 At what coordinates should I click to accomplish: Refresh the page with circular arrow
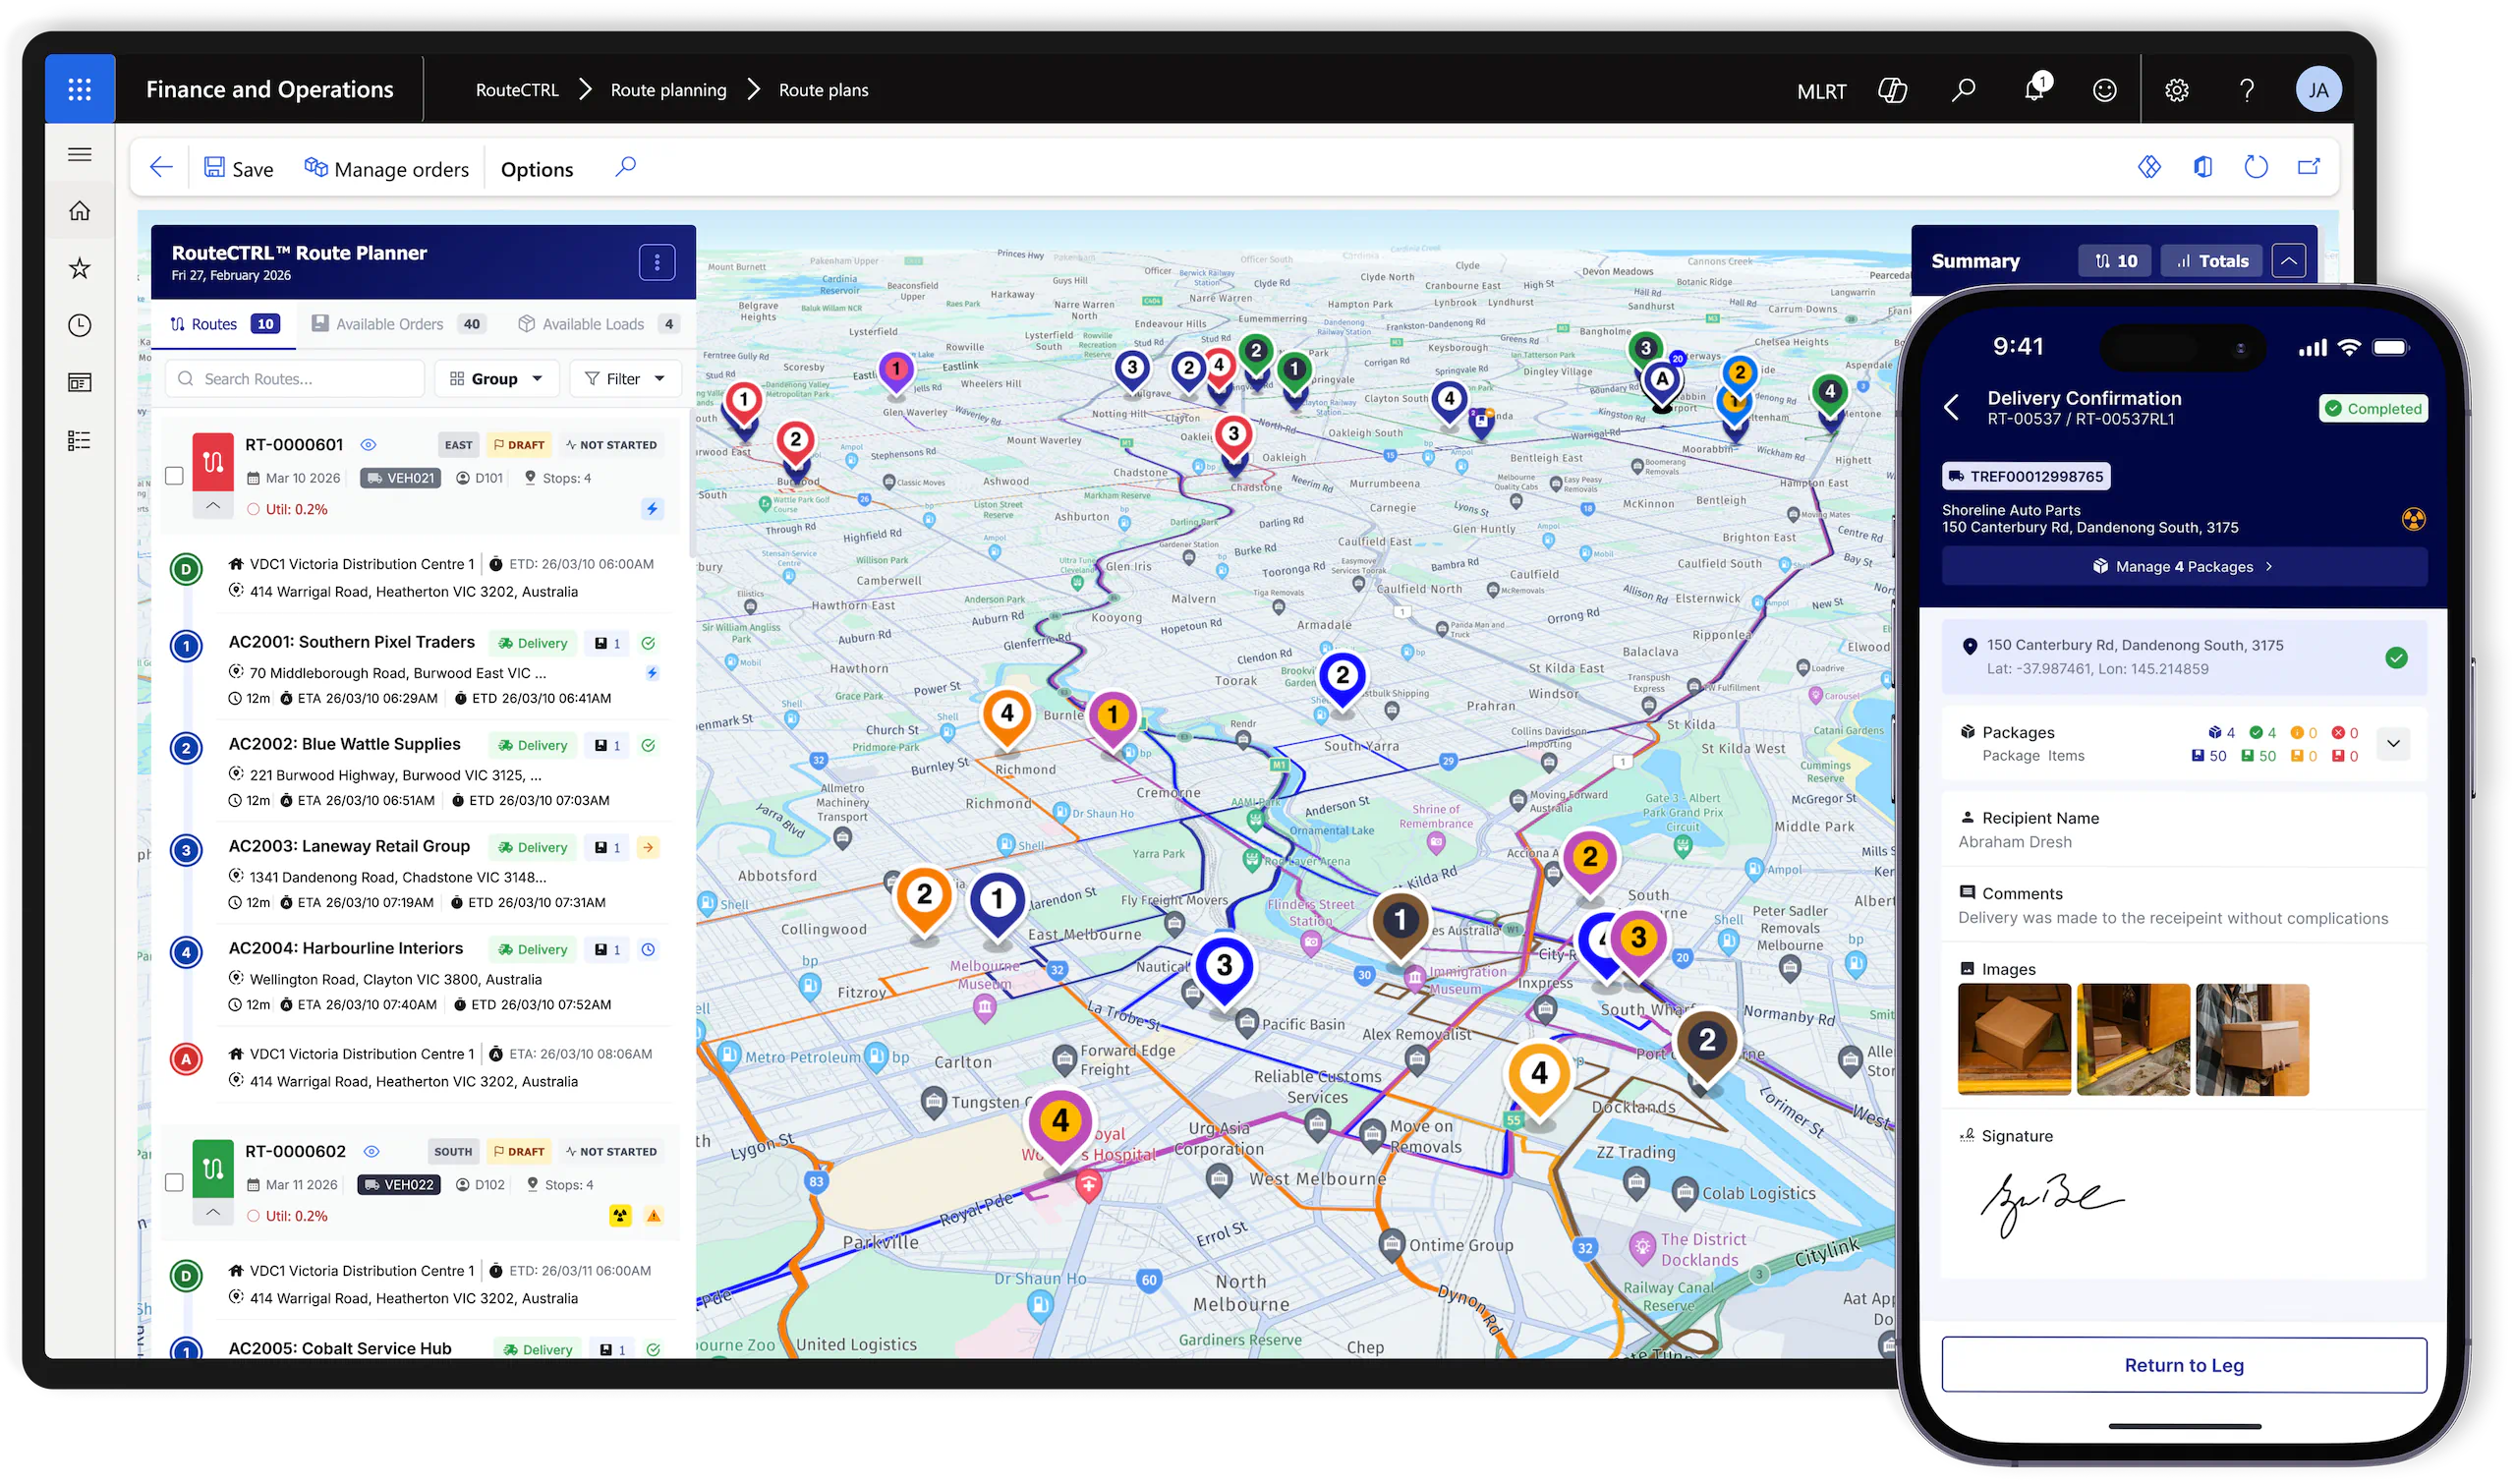pyautogui.click(x=2257, y=167)
